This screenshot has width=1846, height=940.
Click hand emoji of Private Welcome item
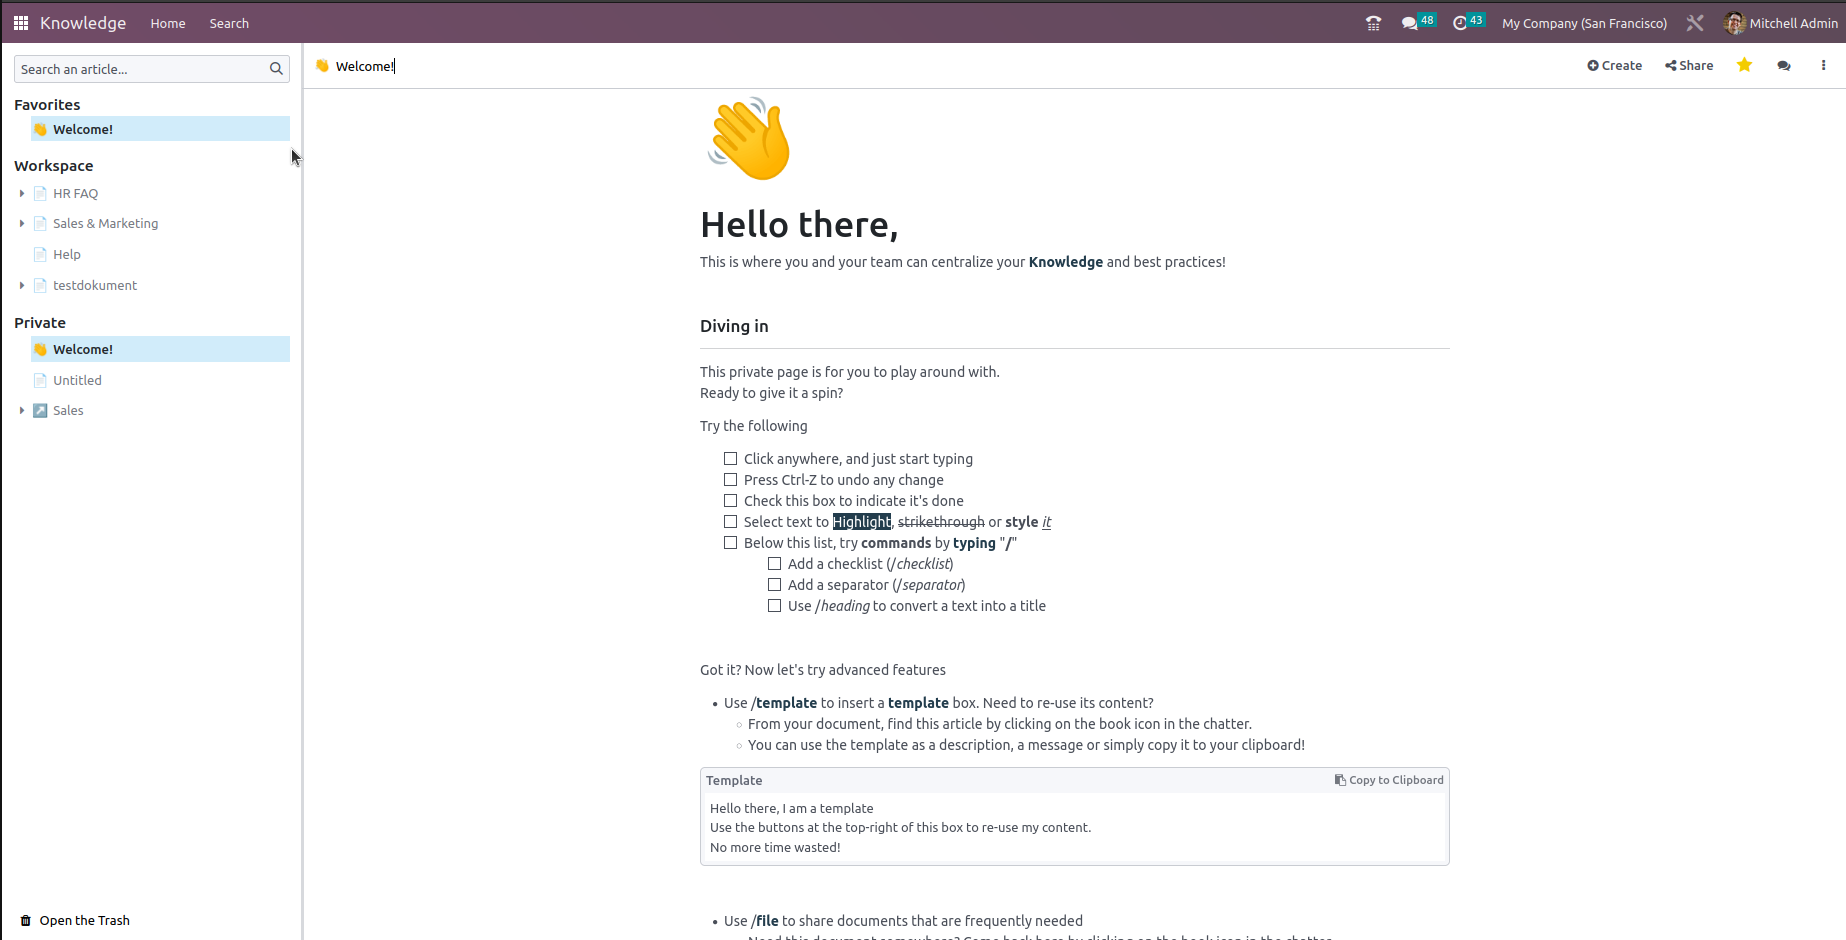tap(40, 349)
